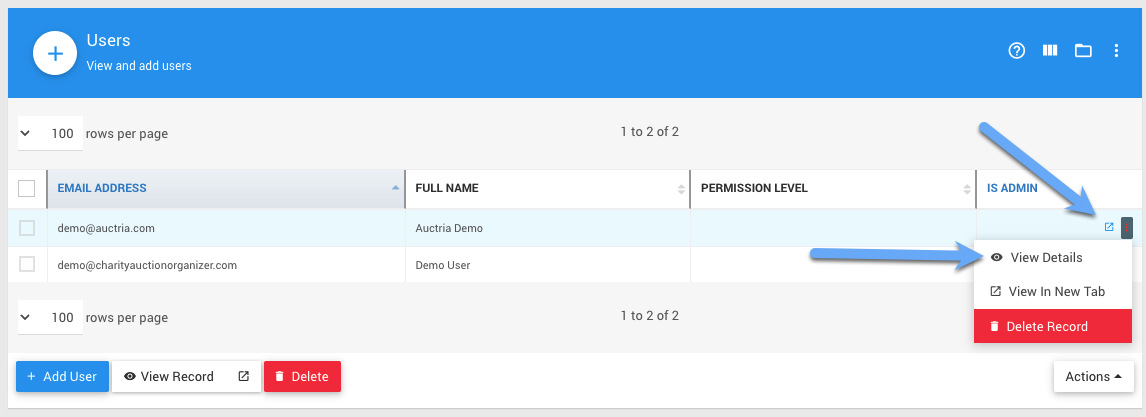Click the red Delete button

(x=302, y=377)
